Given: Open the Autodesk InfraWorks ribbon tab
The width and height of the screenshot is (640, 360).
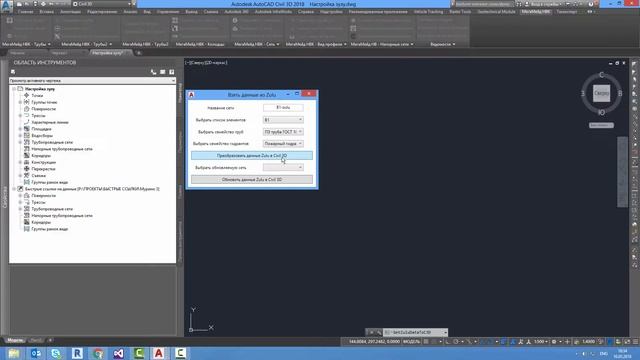Looking at the screenshot, I should tap(273, 12).
